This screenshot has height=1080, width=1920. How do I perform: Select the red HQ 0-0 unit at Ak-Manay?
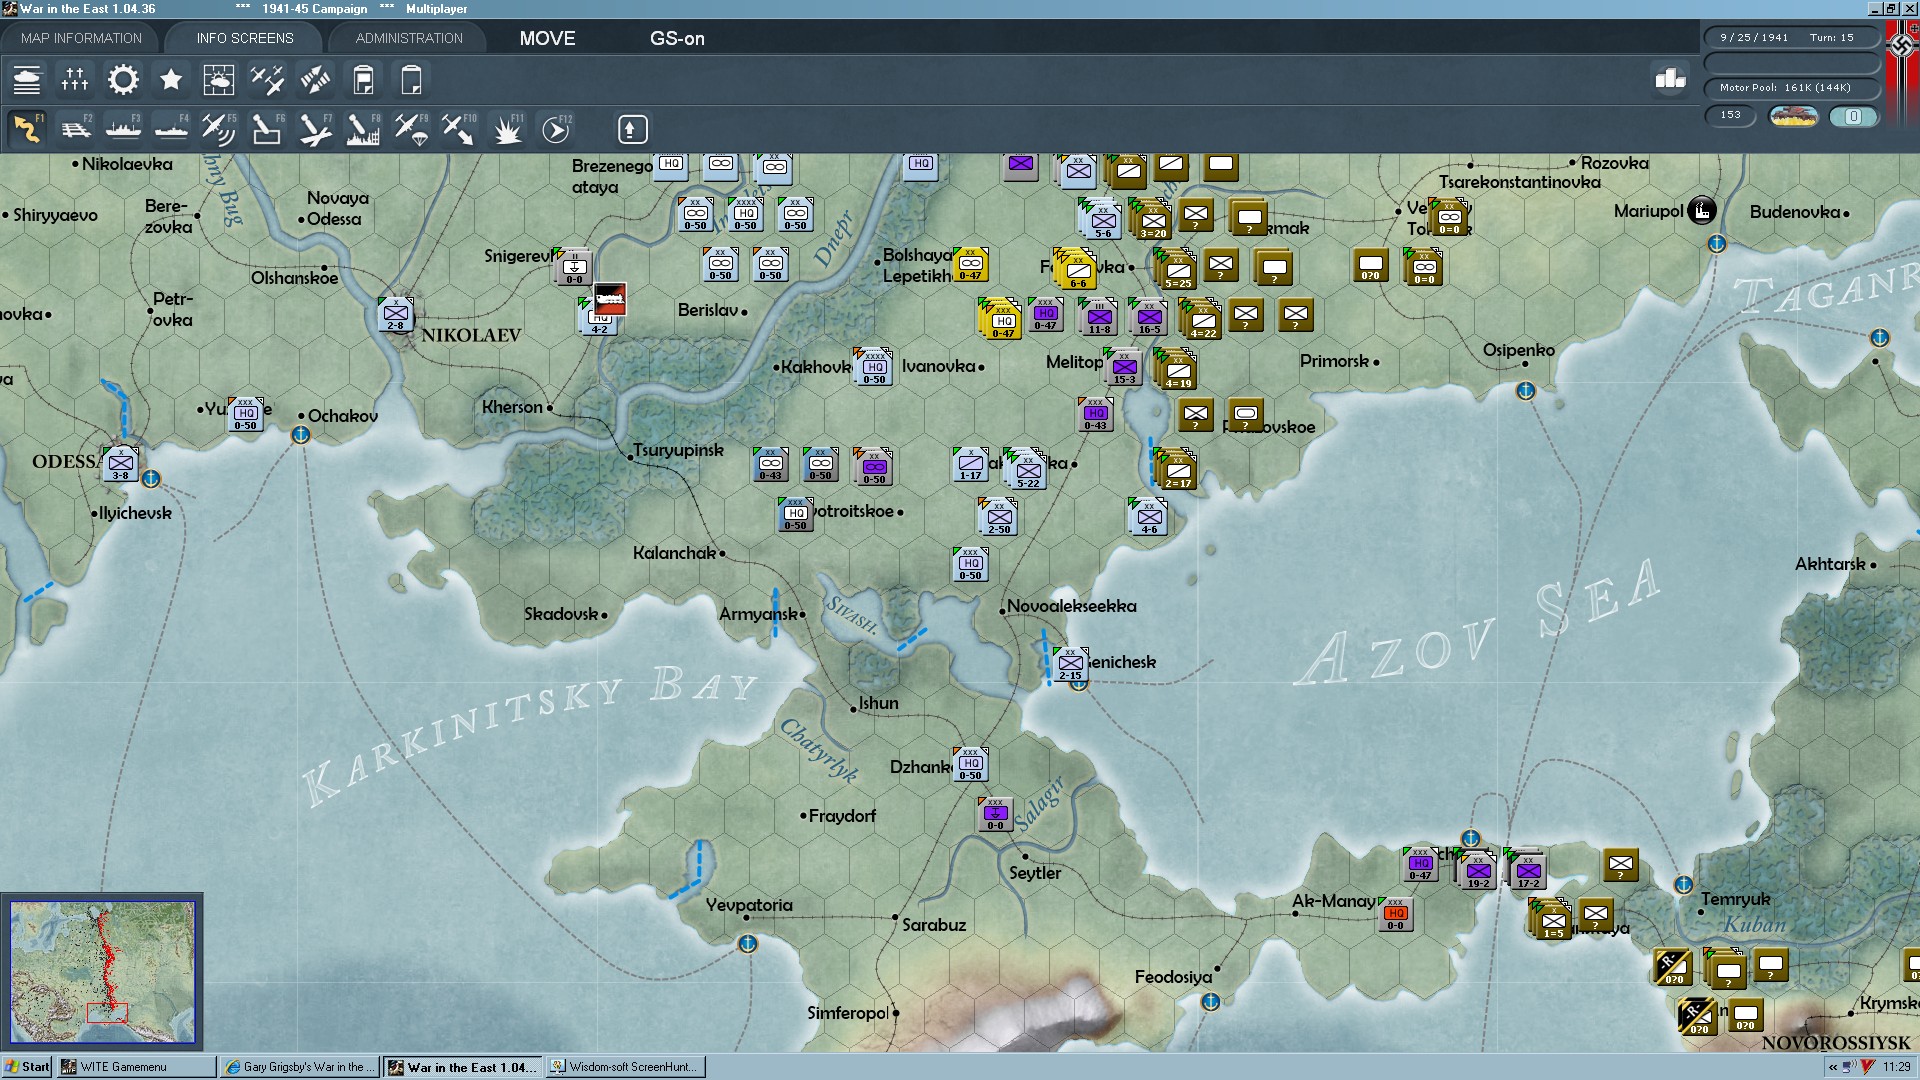tap(1396, 914)
